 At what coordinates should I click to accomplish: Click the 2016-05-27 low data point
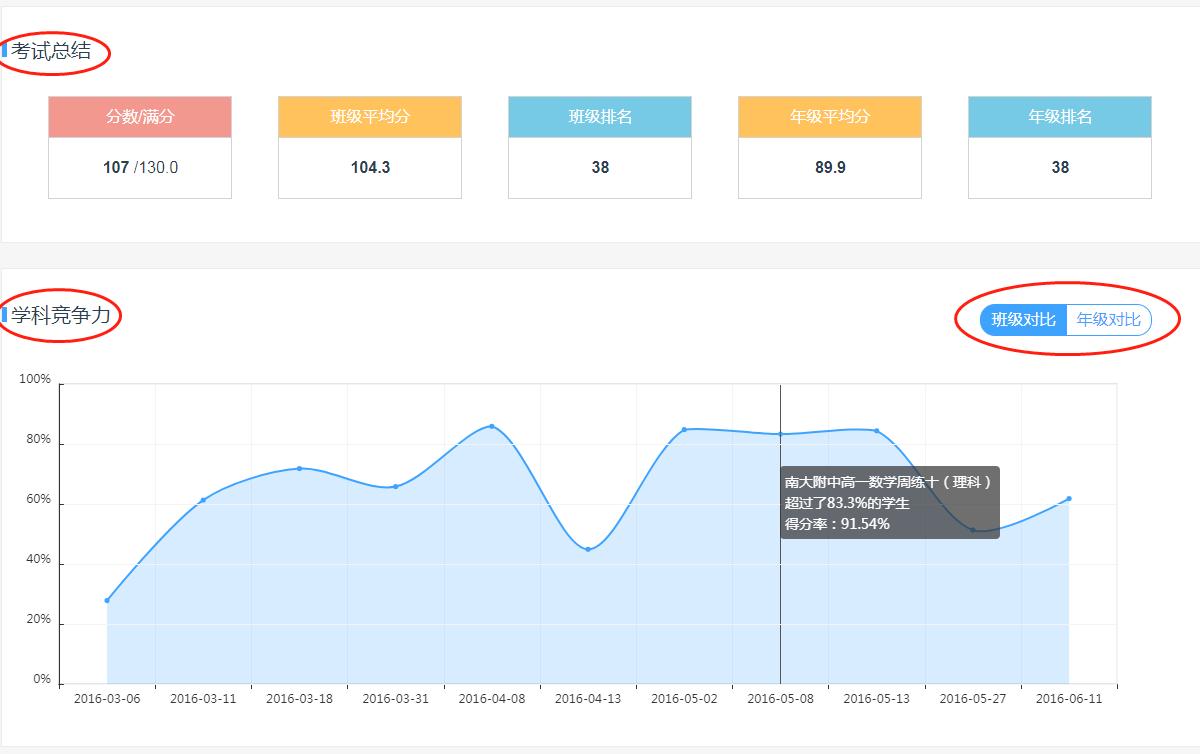973,530
